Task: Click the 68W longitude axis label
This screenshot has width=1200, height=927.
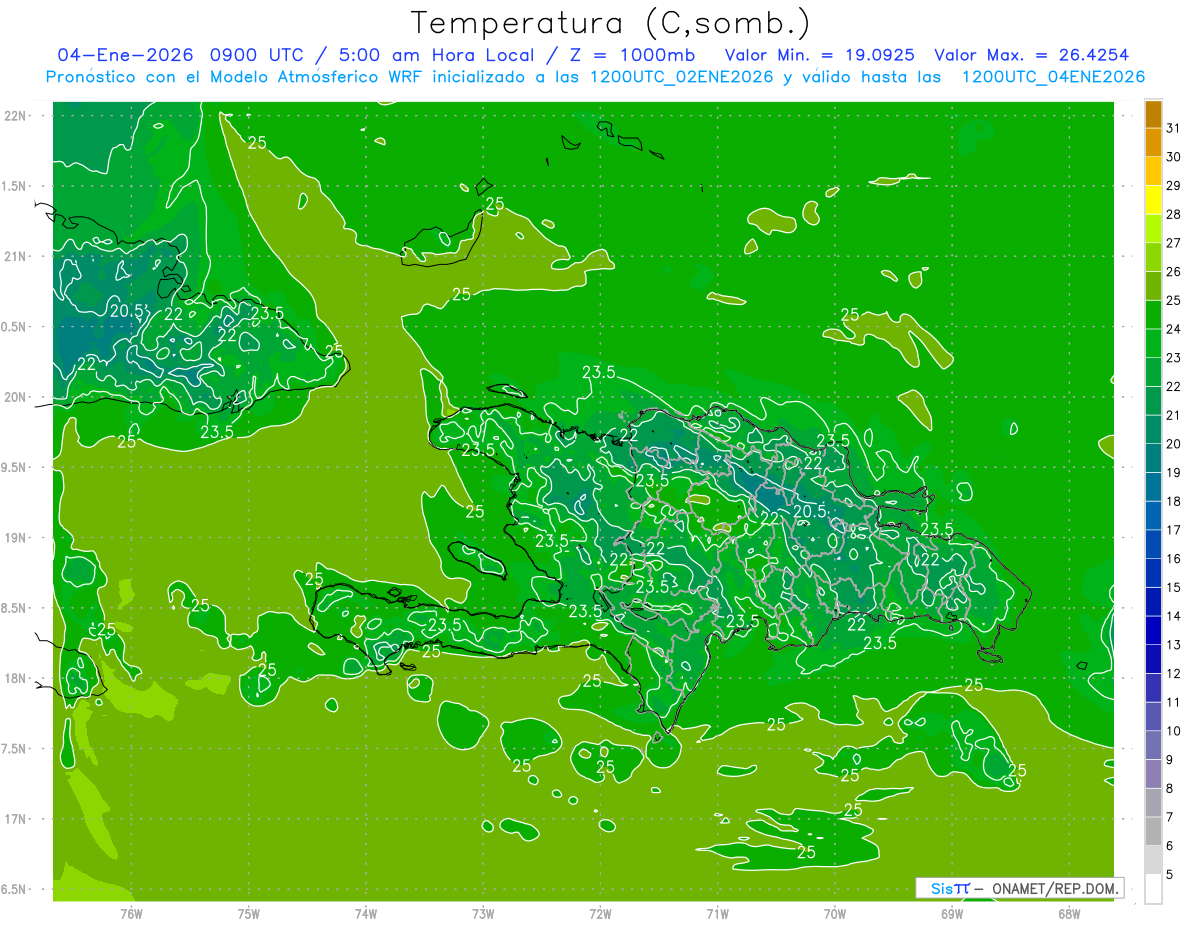Action: (1069, 914)
